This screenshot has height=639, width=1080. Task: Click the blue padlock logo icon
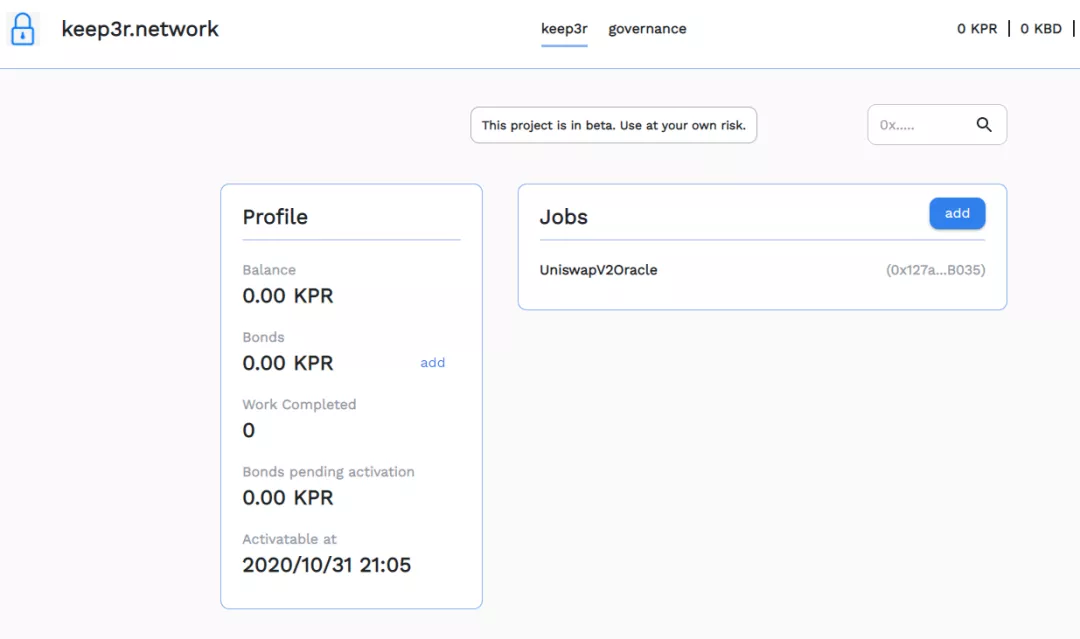23,29
